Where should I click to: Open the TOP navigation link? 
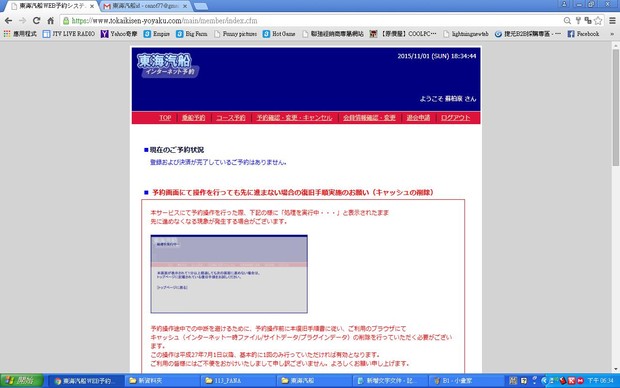(165, 118)
